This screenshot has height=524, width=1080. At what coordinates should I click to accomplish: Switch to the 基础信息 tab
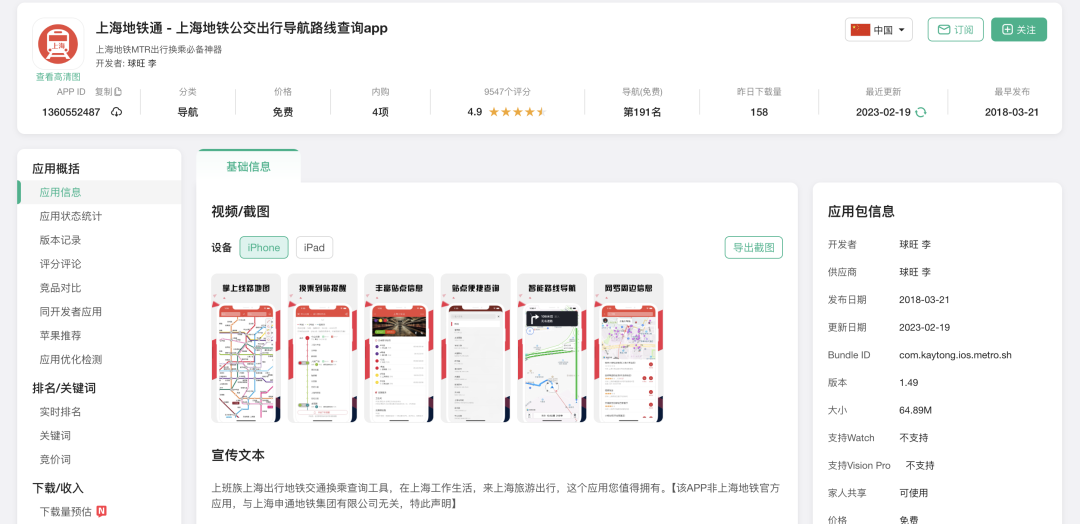coord(248,167)
